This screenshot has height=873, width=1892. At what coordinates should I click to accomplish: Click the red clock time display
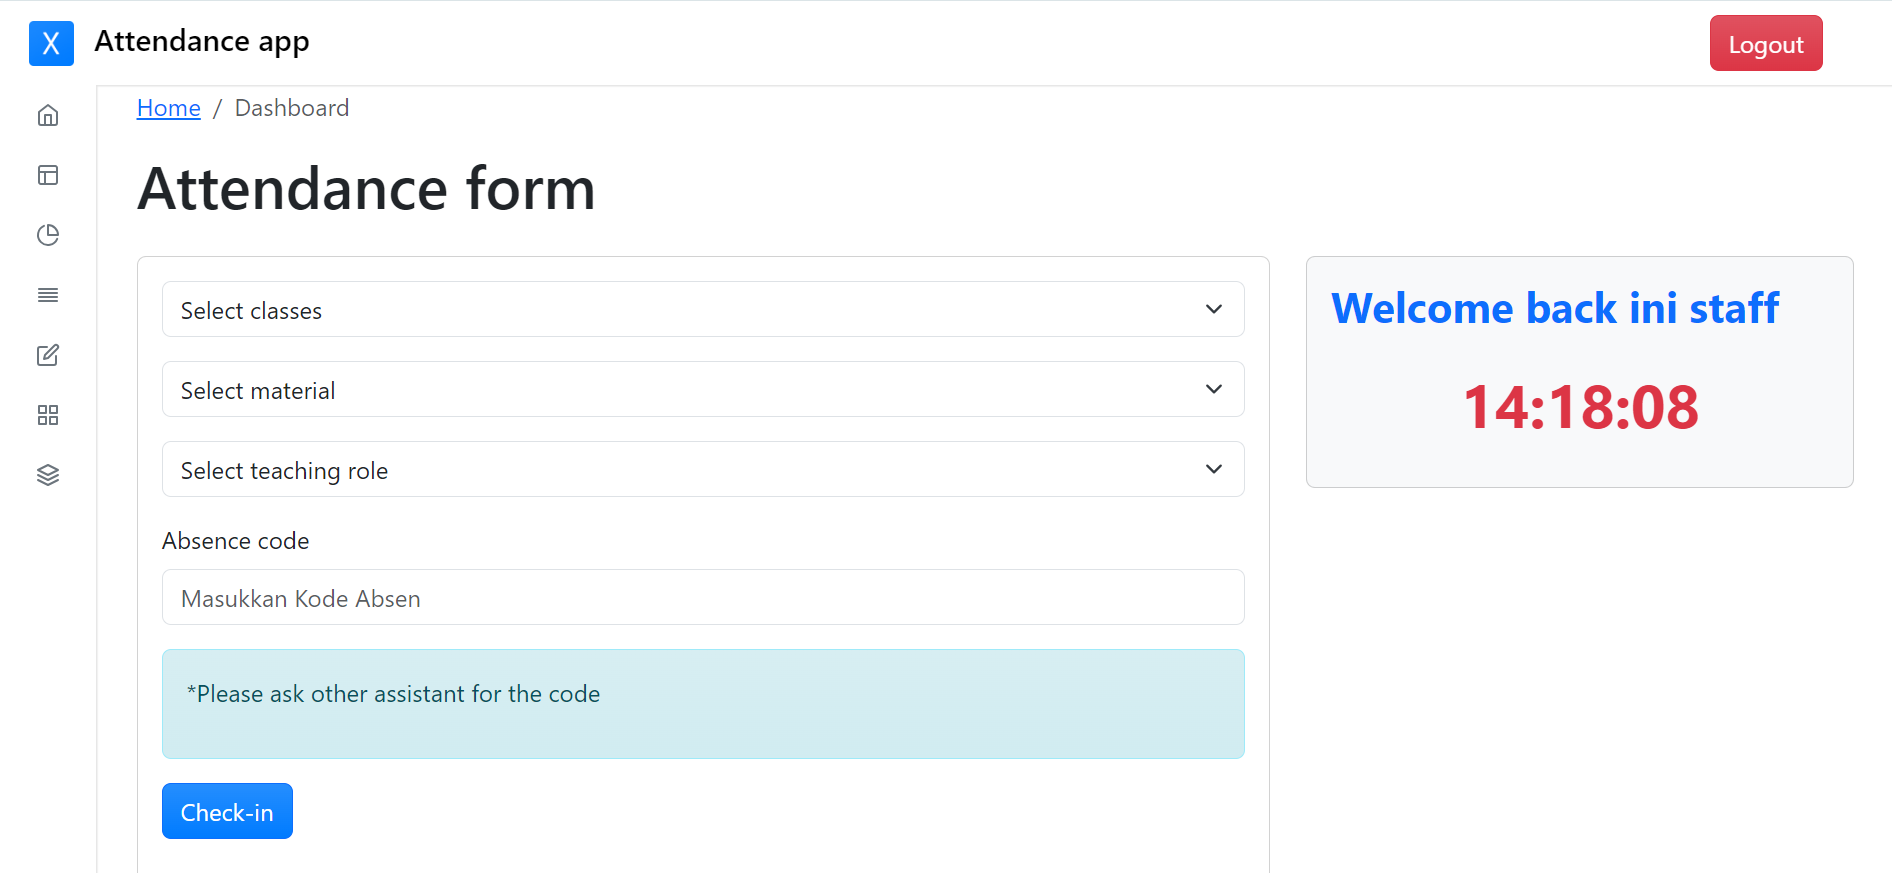coord(1580,408)
